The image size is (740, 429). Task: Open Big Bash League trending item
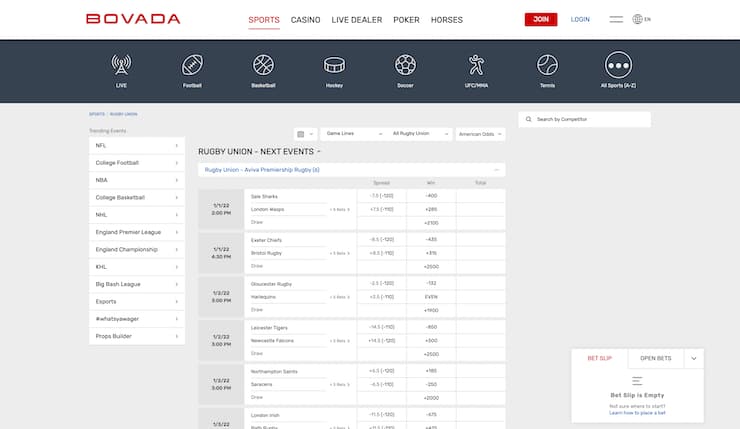click(x=136, y=284)
